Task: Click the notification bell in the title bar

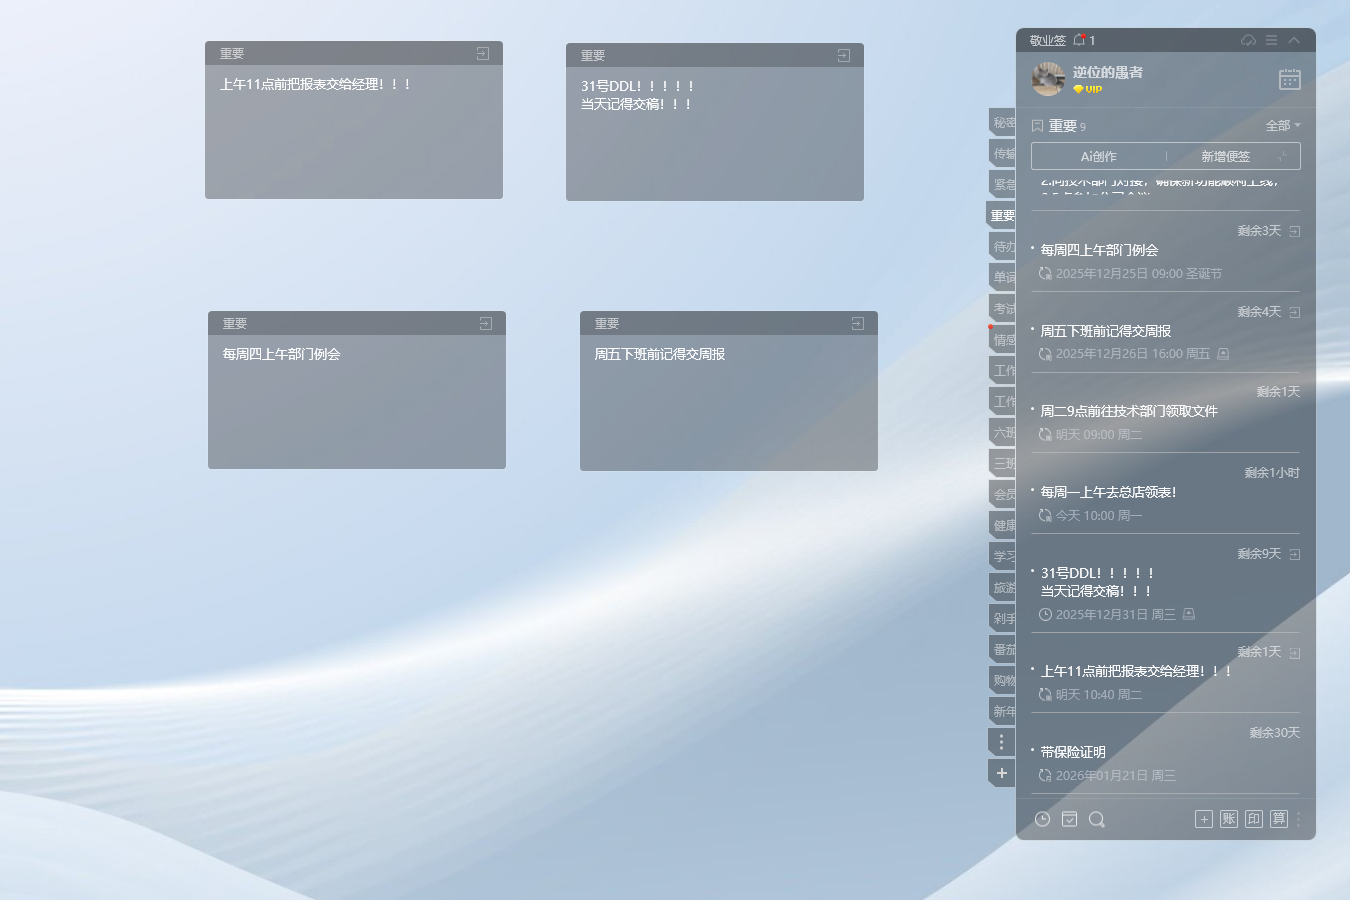Action: (x=1079, y=40)
